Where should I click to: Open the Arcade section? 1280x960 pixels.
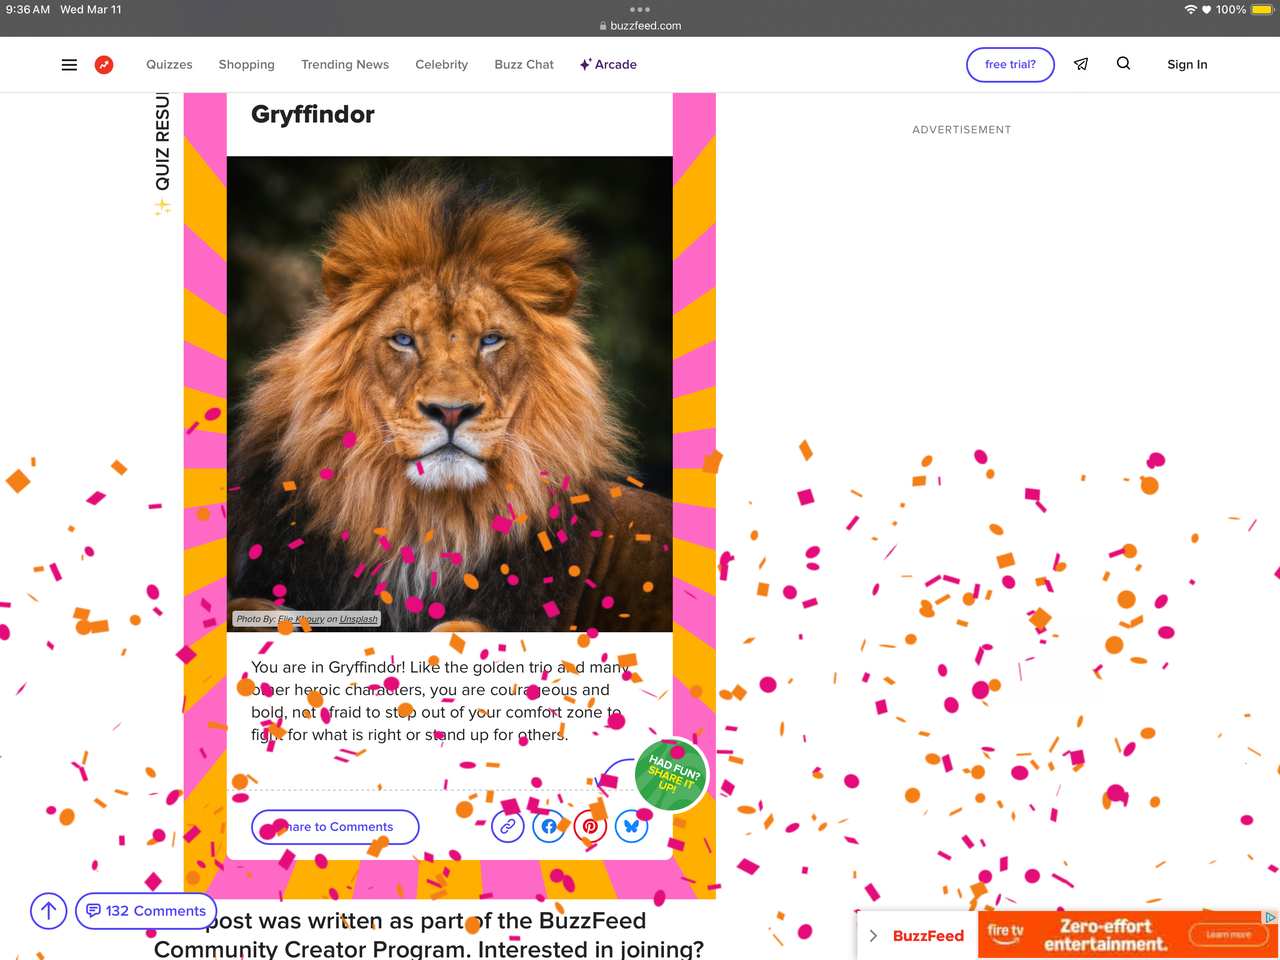(608, 65)
